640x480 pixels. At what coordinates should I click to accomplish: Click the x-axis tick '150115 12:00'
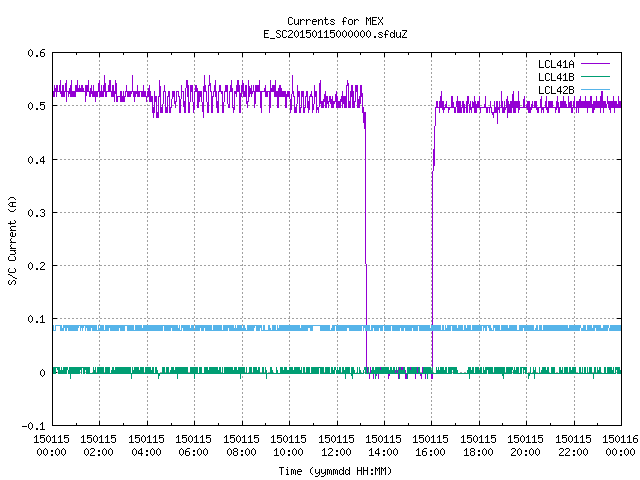[336, 445]
